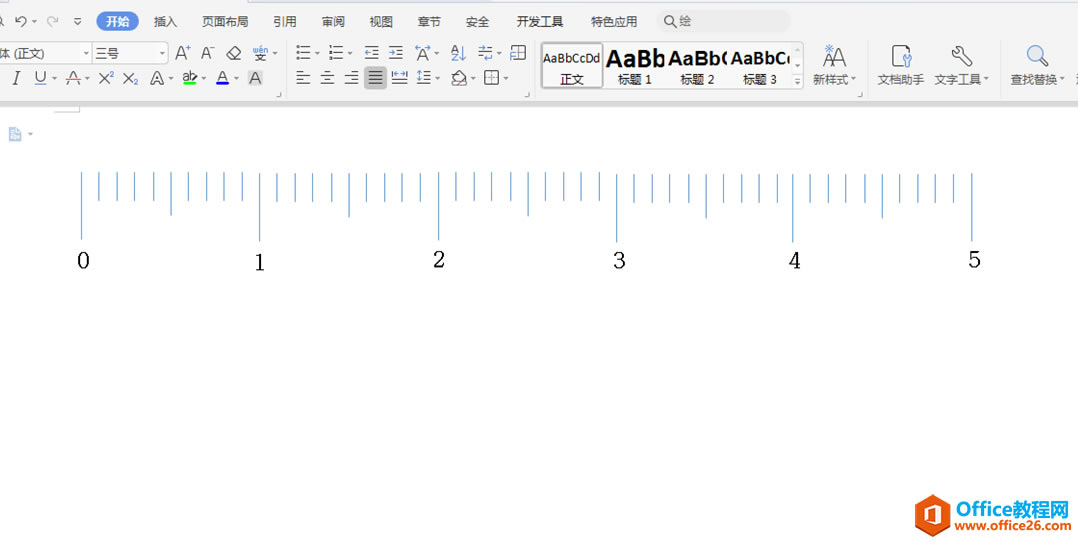Align text left

(x=303, y=78)
